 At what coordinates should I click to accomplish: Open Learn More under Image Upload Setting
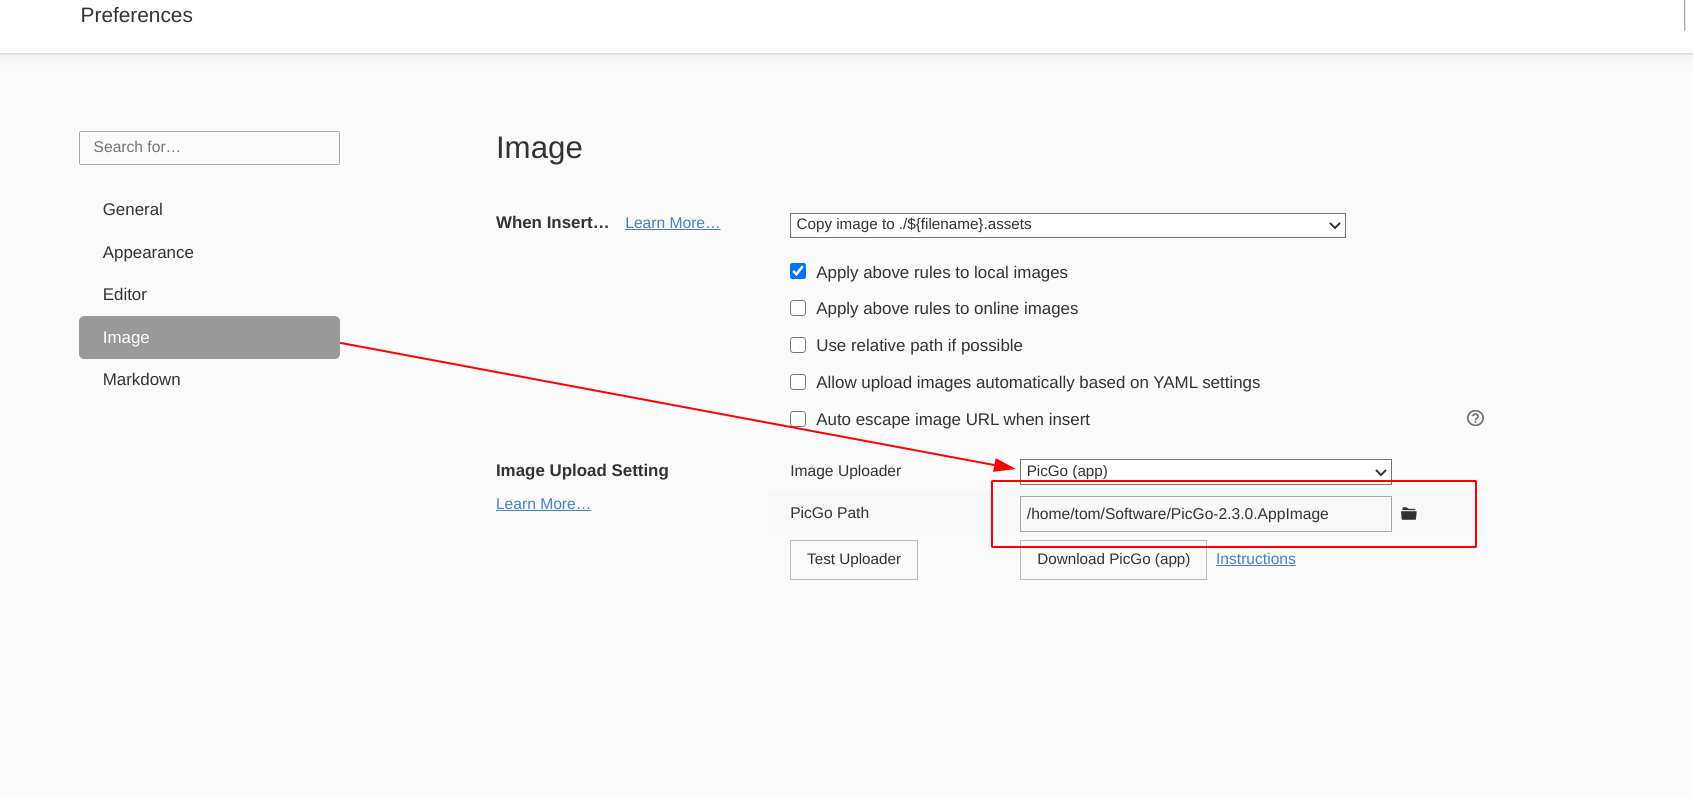point(543,504)
